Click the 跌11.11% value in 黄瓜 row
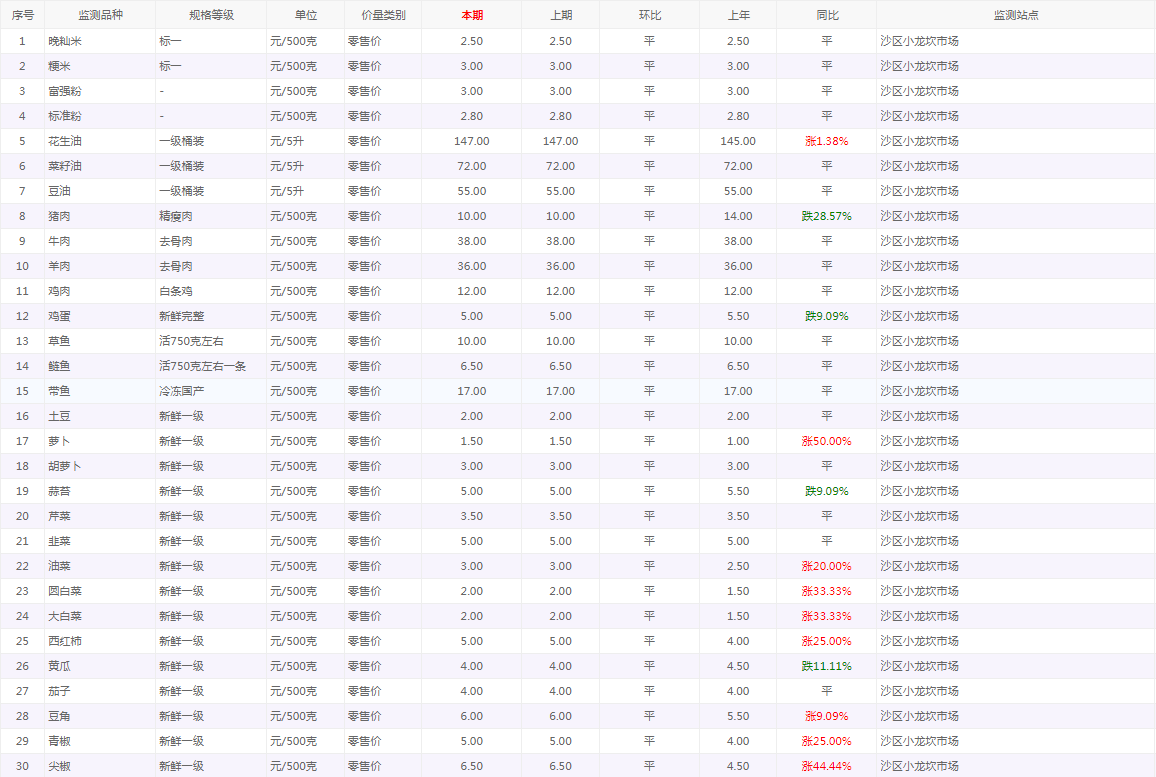1156x777 pixels. pyautogui.click(x=826, y=666)
